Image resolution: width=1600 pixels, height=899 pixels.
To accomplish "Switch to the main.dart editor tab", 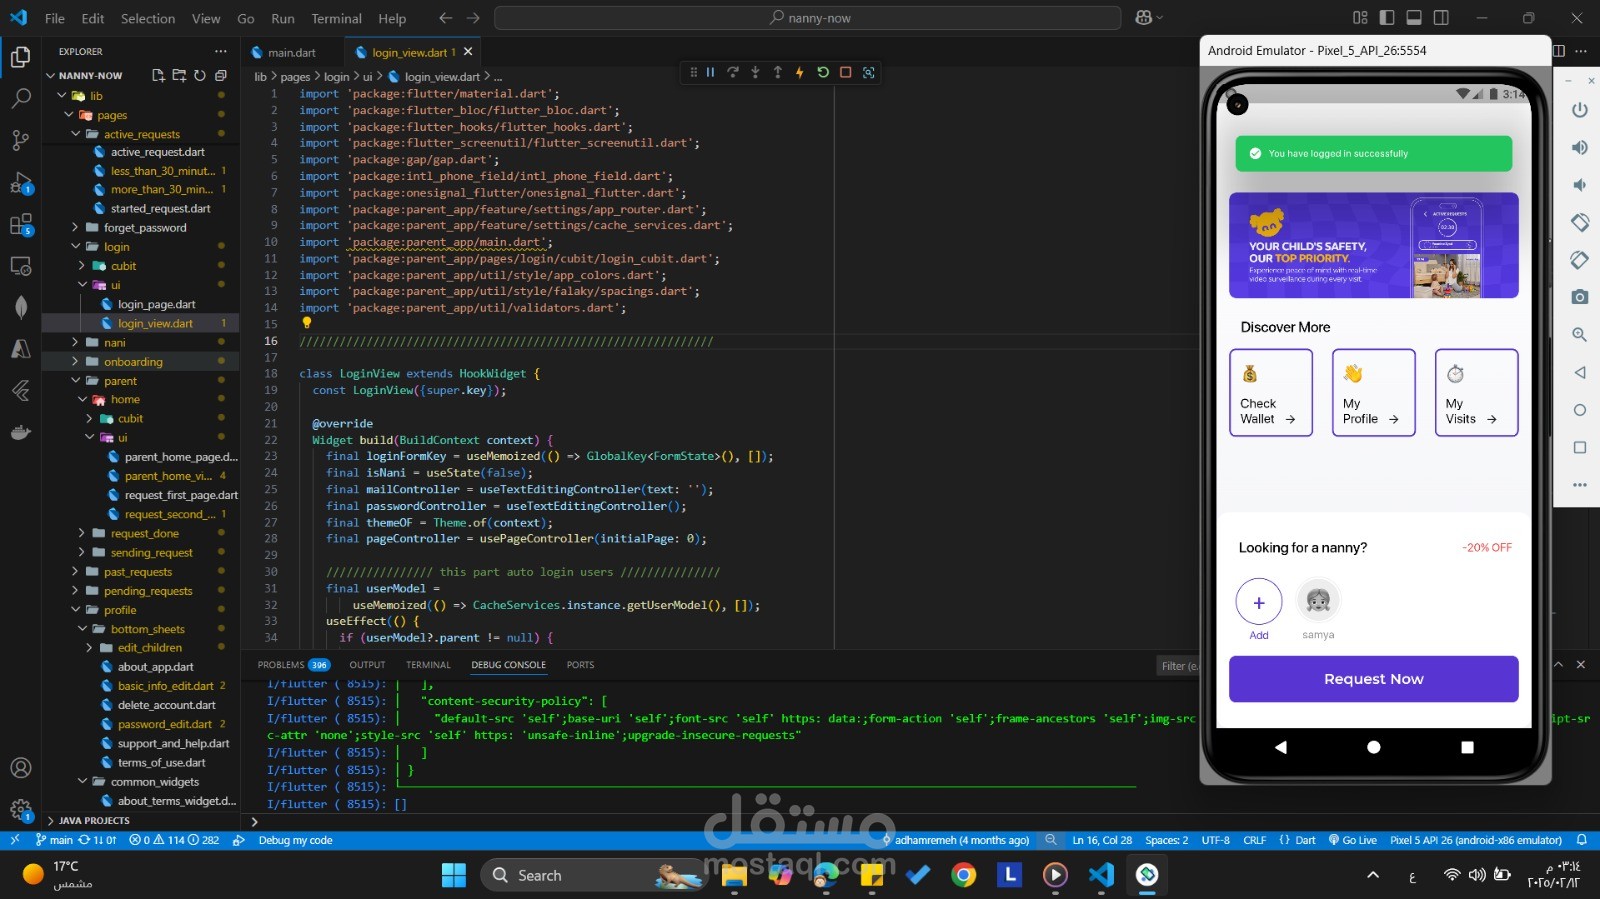I will click(x=291, y=52).
